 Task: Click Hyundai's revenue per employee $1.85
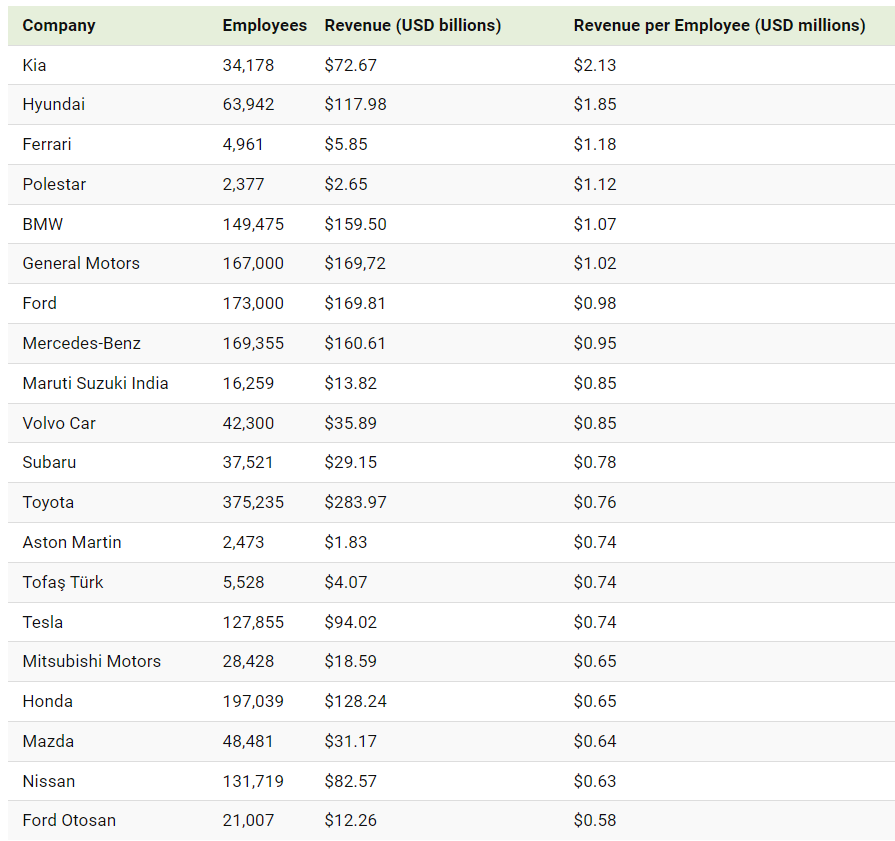595,104
